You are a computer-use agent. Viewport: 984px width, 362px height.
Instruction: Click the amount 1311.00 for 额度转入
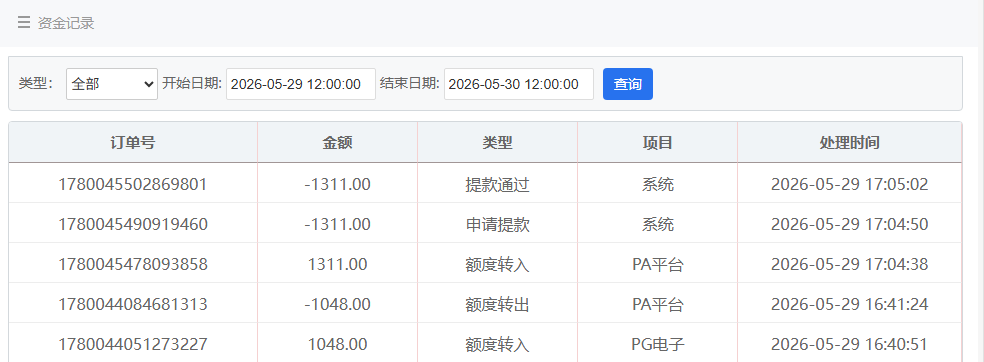click(338, 264)
